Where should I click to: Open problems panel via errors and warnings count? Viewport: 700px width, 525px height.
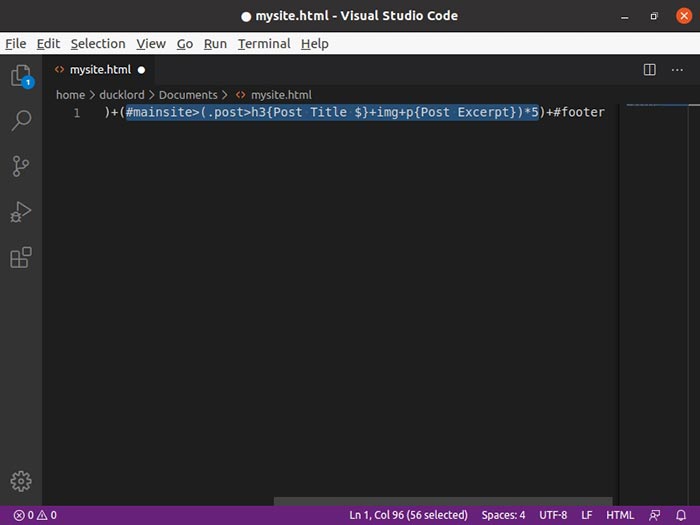[x=35, y=515]
